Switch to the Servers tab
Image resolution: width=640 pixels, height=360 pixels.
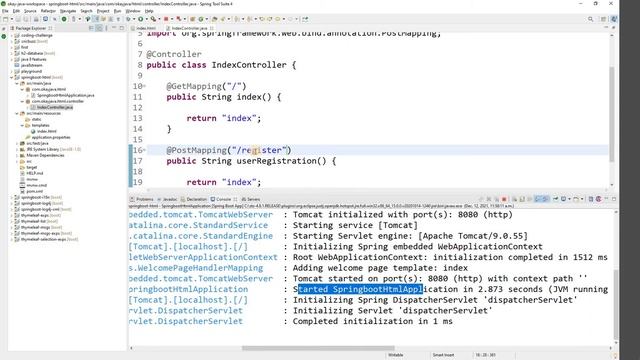pos(251,199)
